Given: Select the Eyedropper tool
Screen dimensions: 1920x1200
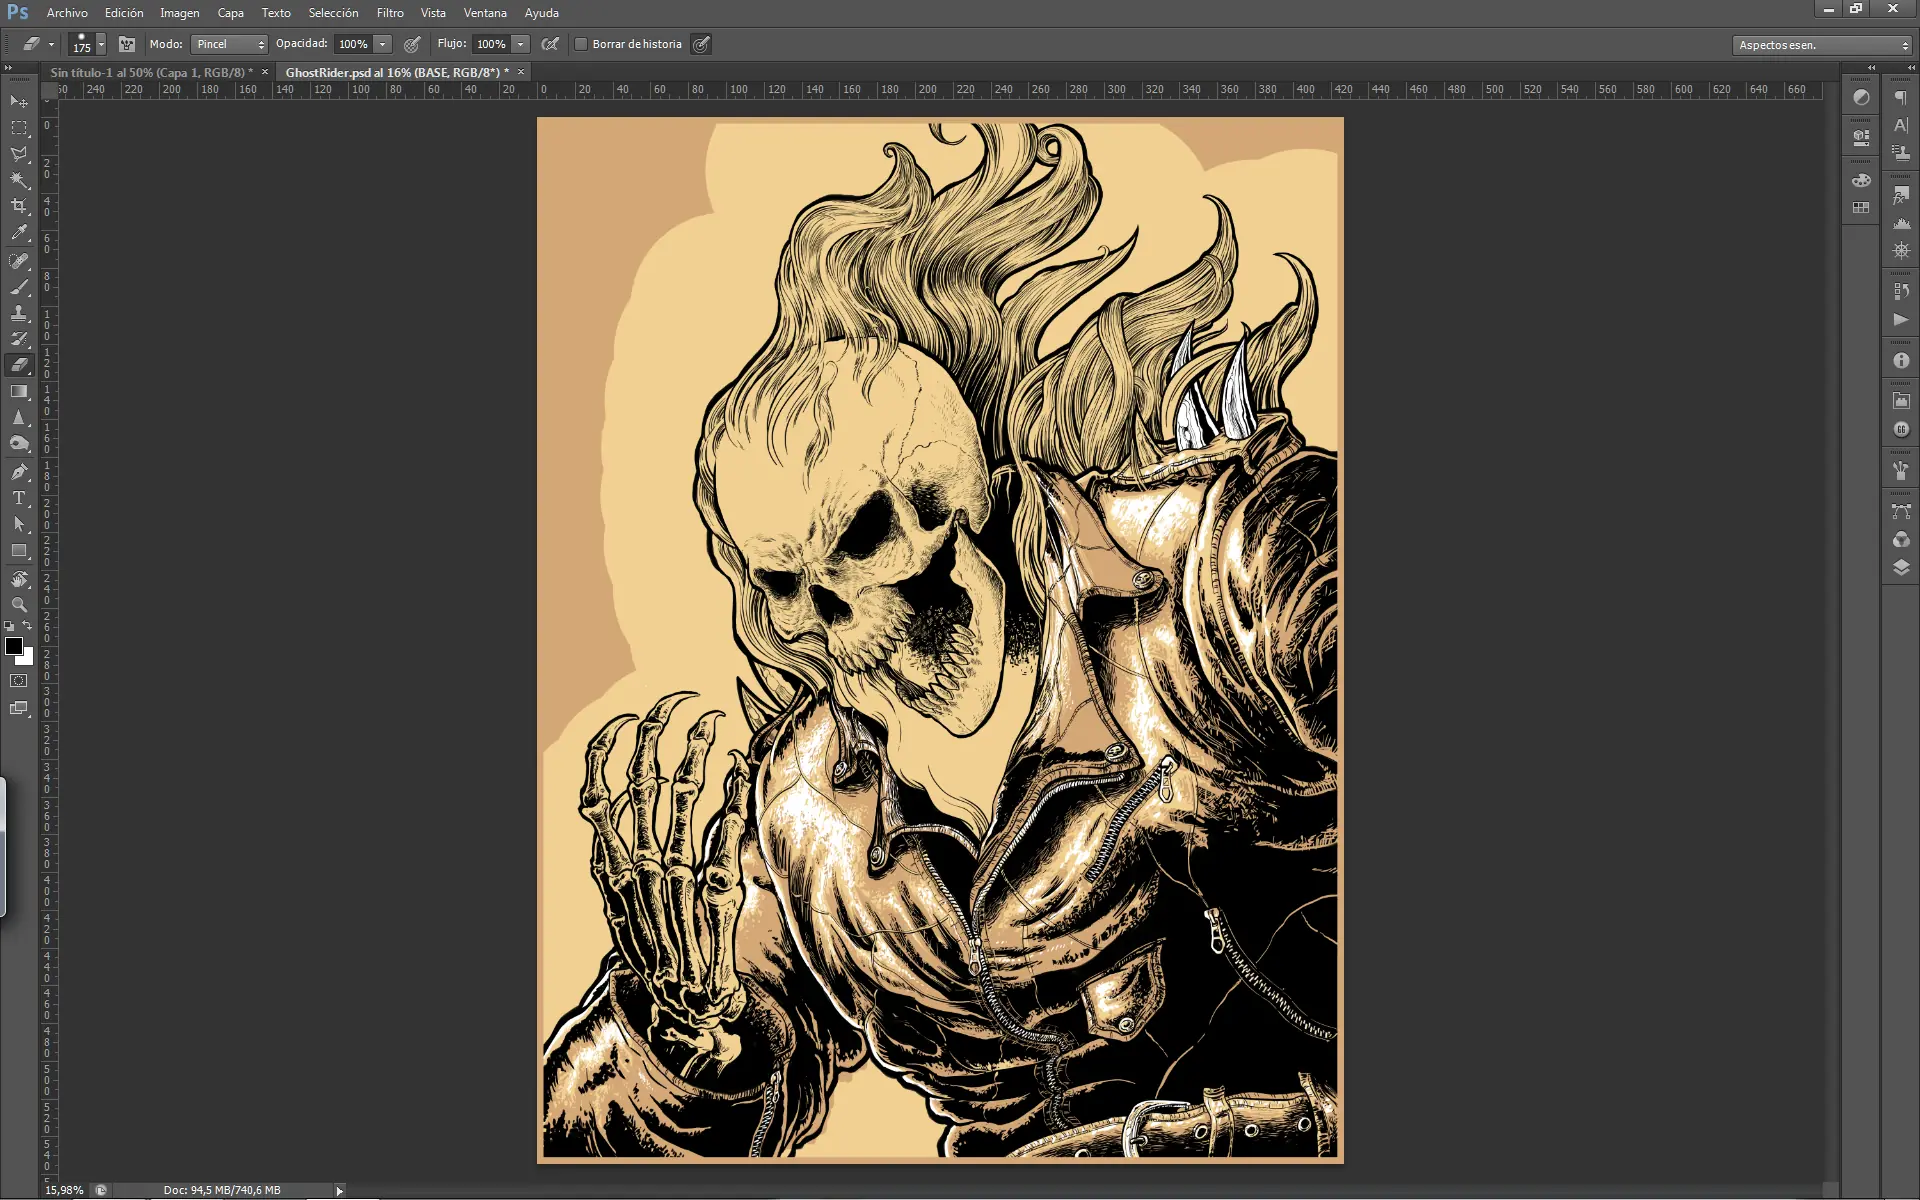Looking at the screenshot, I should click(19, 233).
